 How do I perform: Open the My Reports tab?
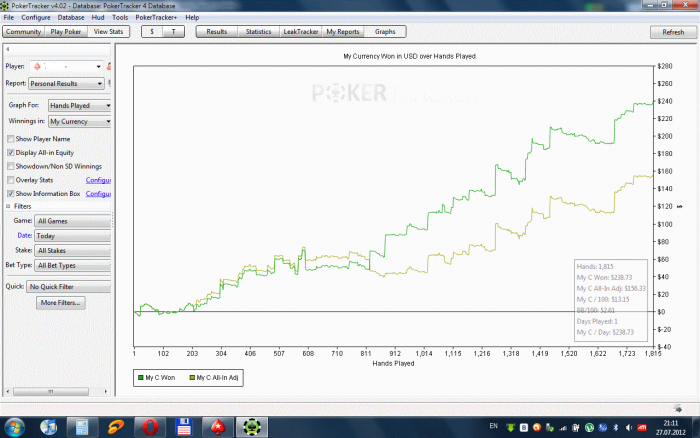click(x=343, y=32)
